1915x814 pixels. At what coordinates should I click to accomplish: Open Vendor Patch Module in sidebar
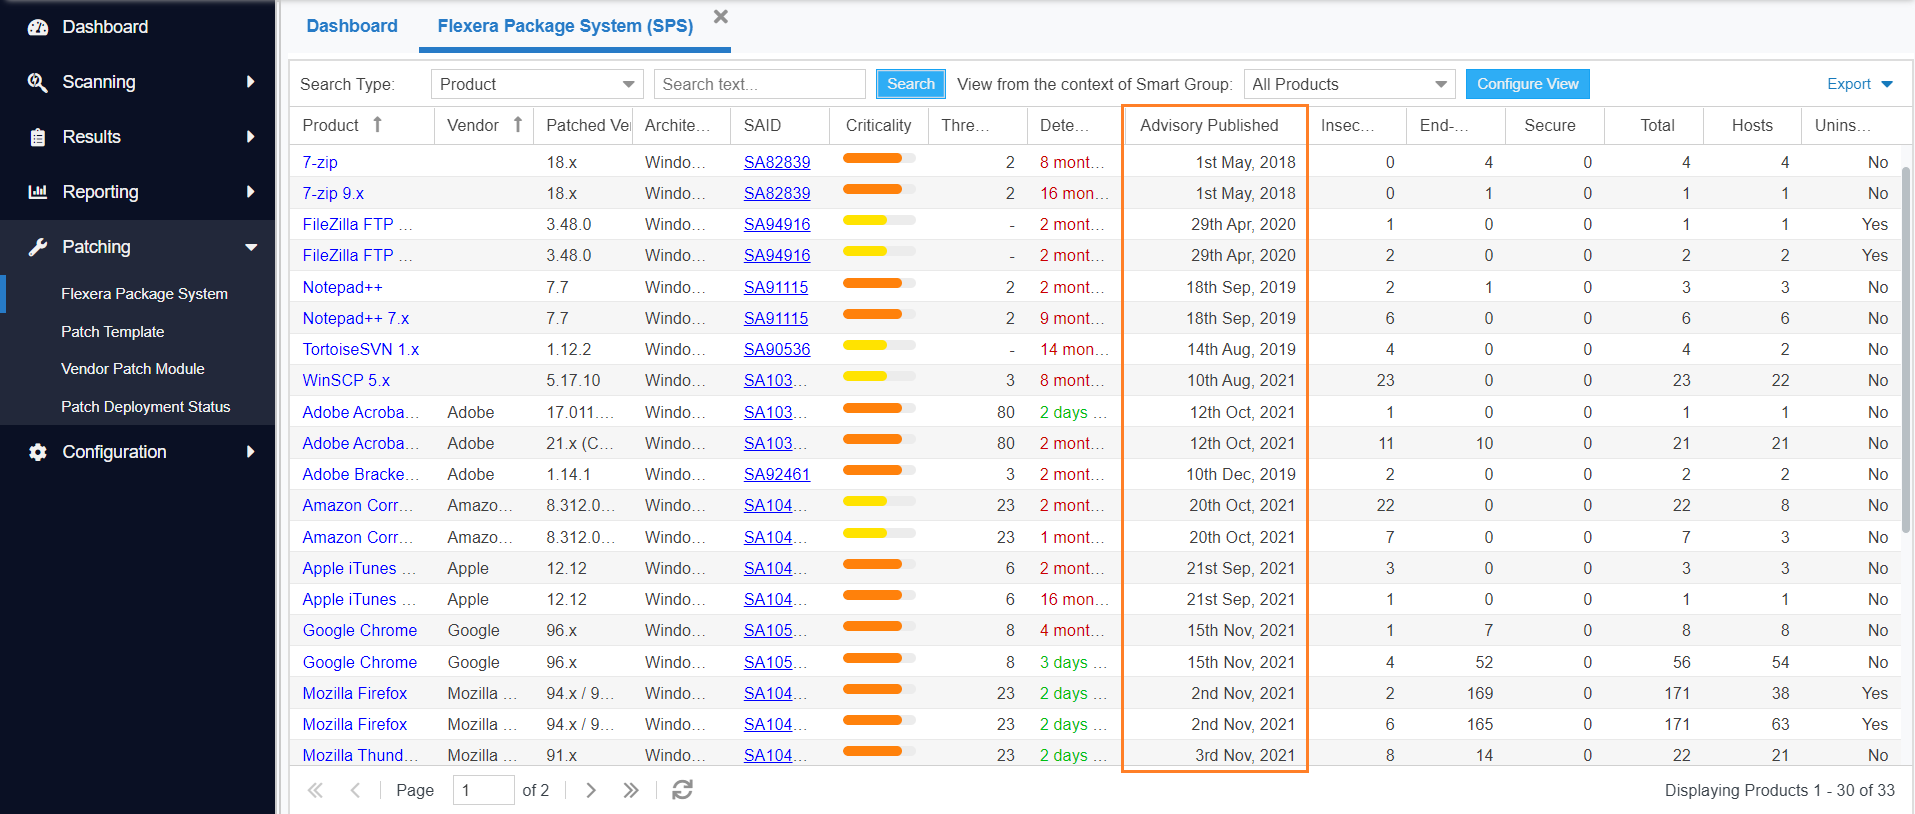click(x=132, y=369)
